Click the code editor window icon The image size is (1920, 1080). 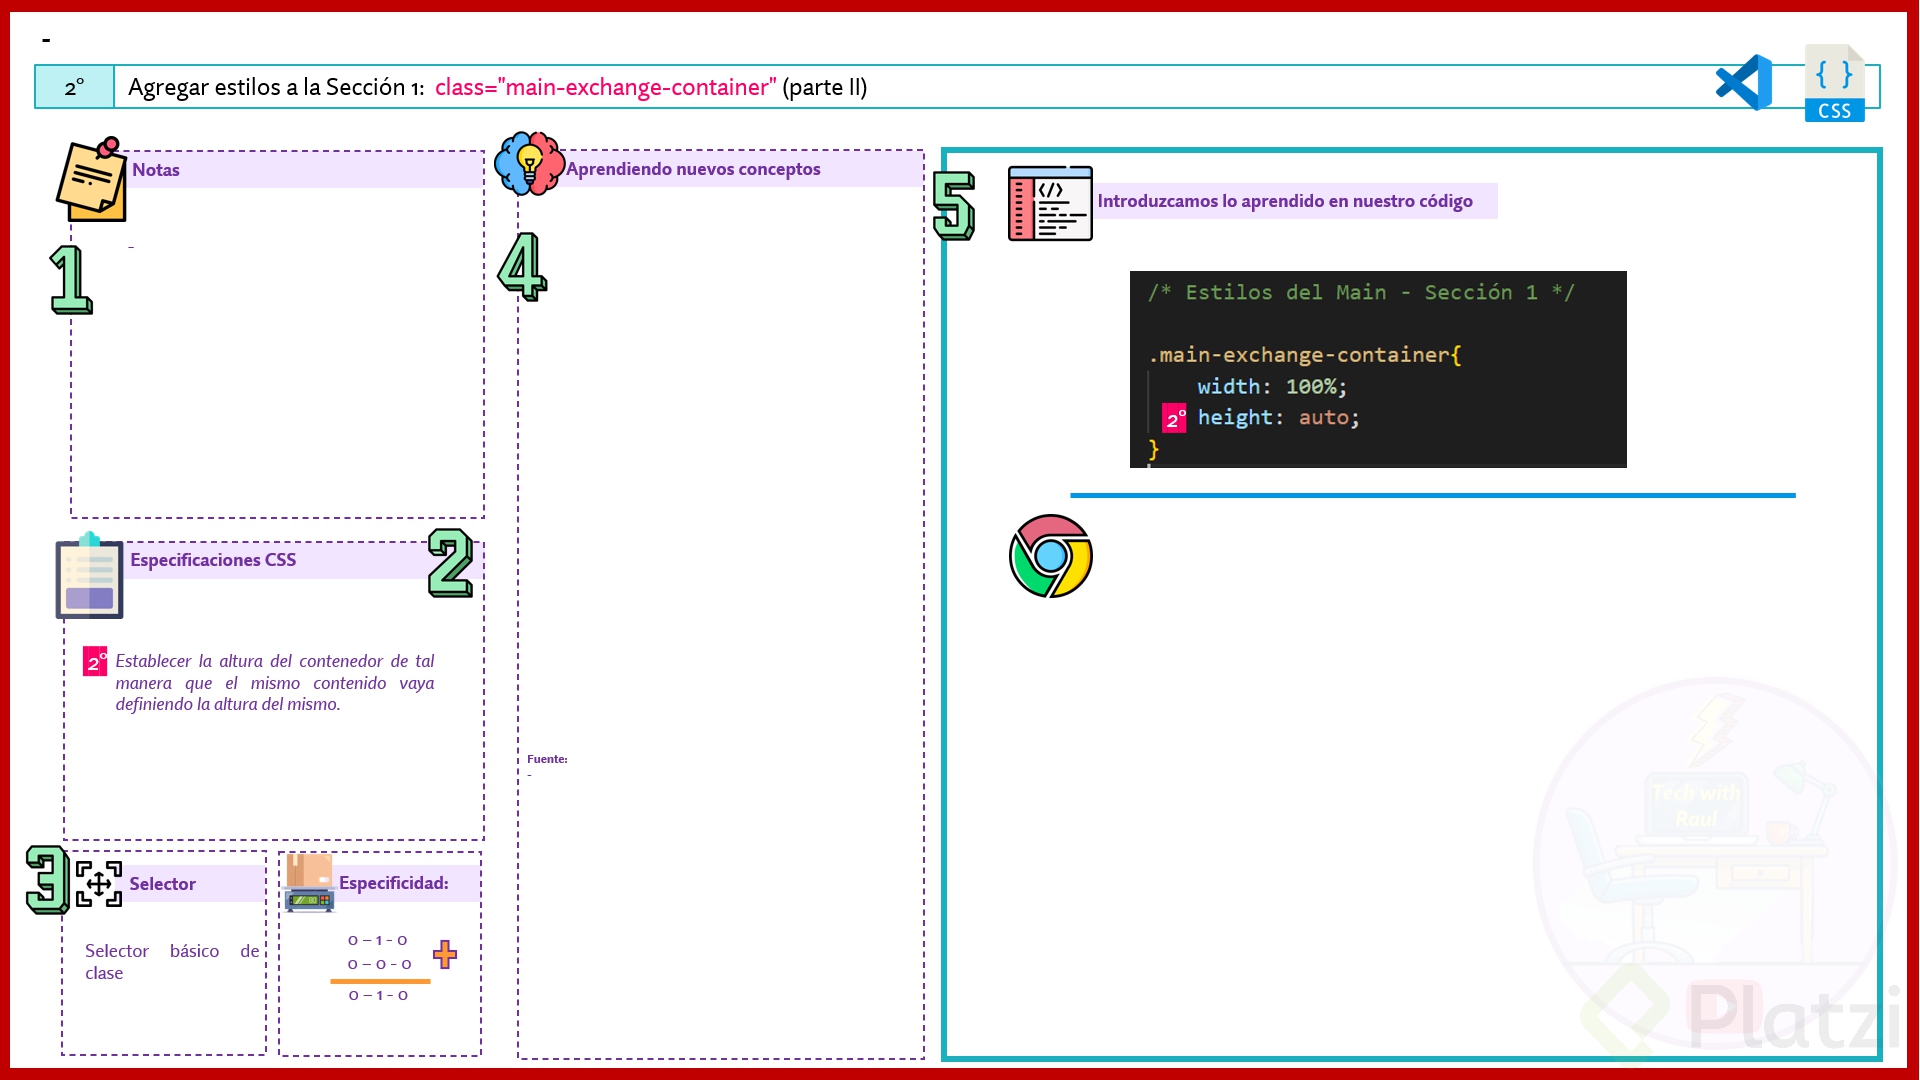click(x=1050, y=203)
